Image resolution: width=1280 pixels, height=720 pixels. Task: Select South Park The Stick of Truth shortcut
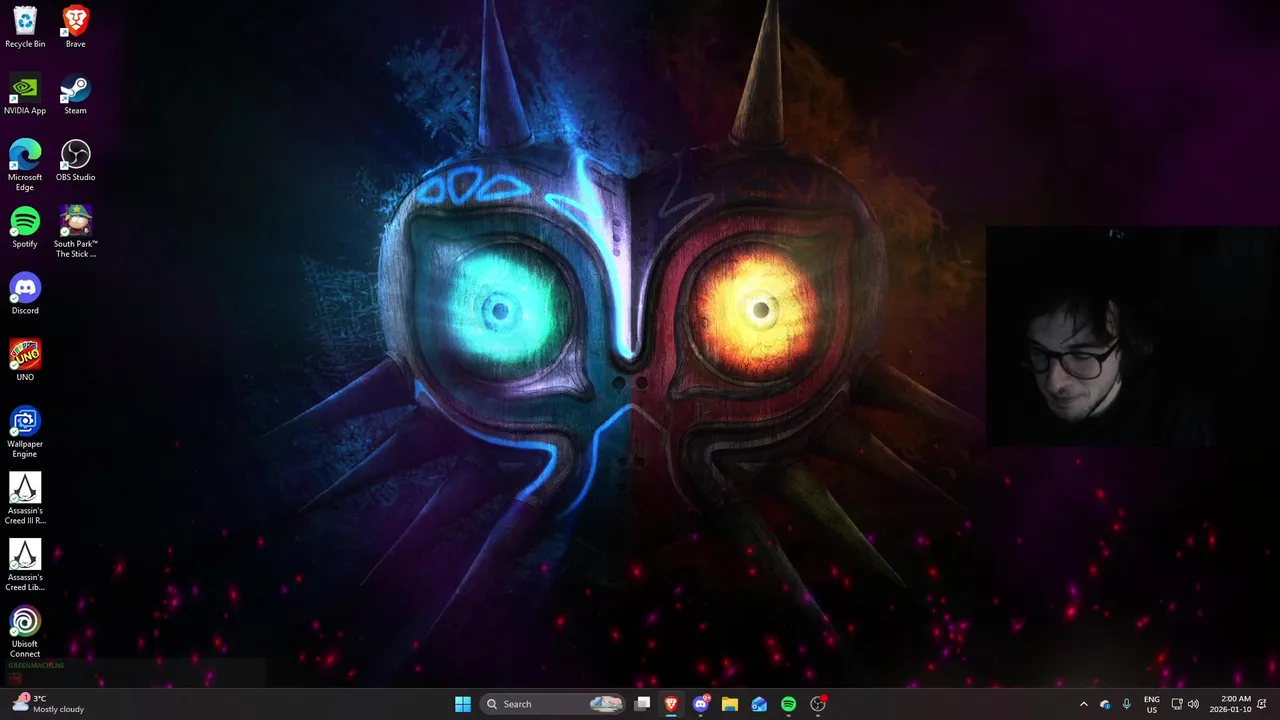(x=75, y=232)
